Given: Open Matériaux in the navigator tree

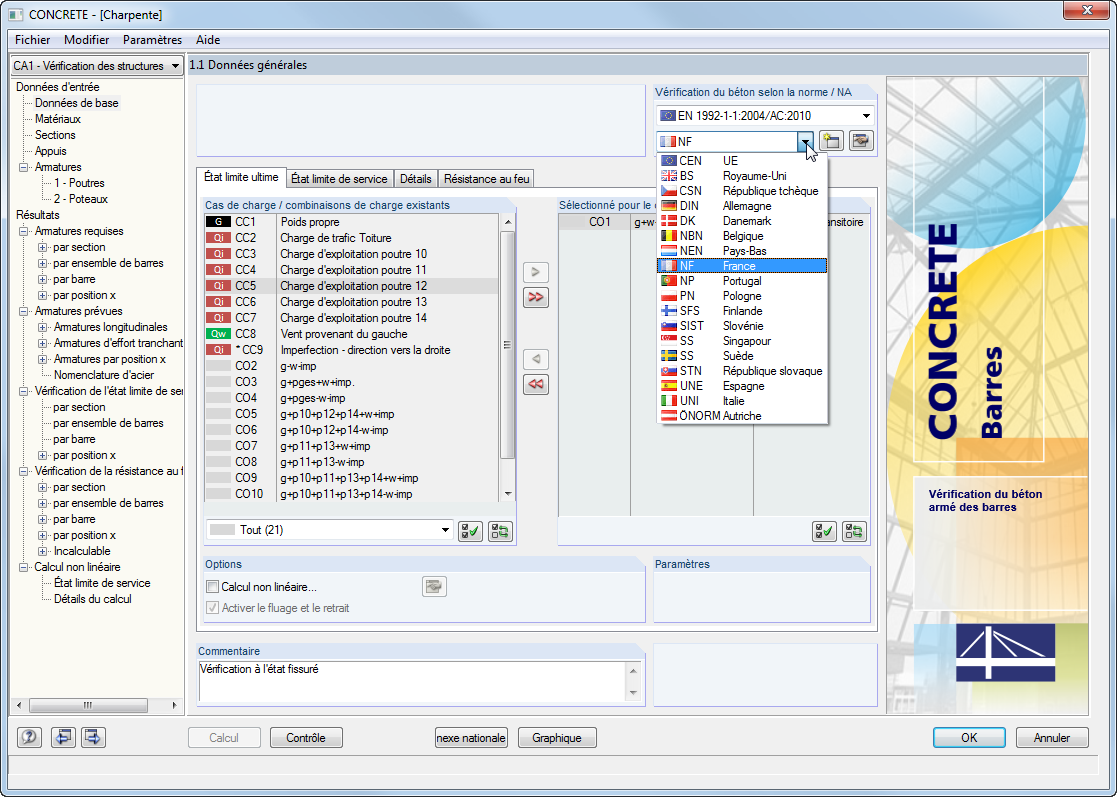Looking at the screenshot, I should (x=58, y=119).
